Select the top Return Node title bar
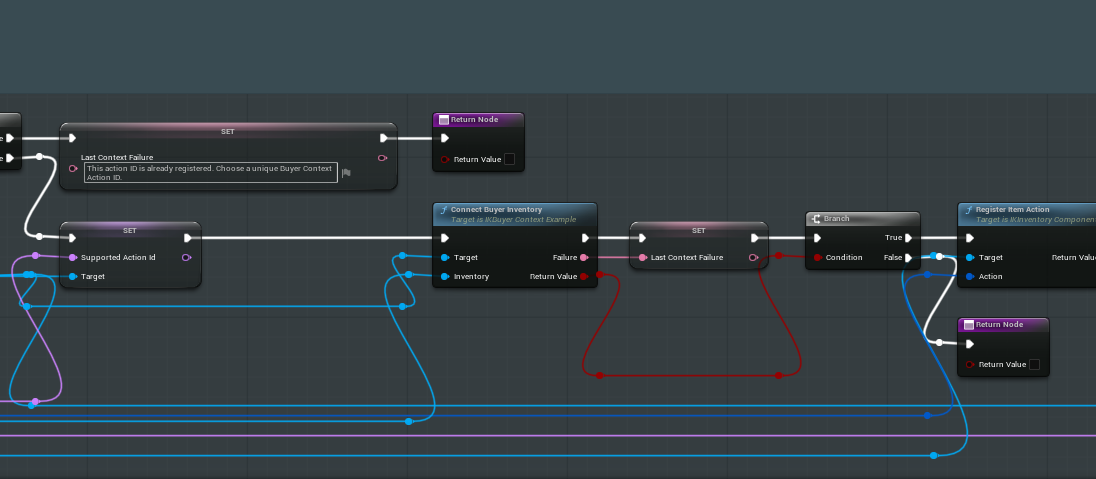The width and height of the screenshot is (1096, 479). pyautogui.click(x=478, y=120)
